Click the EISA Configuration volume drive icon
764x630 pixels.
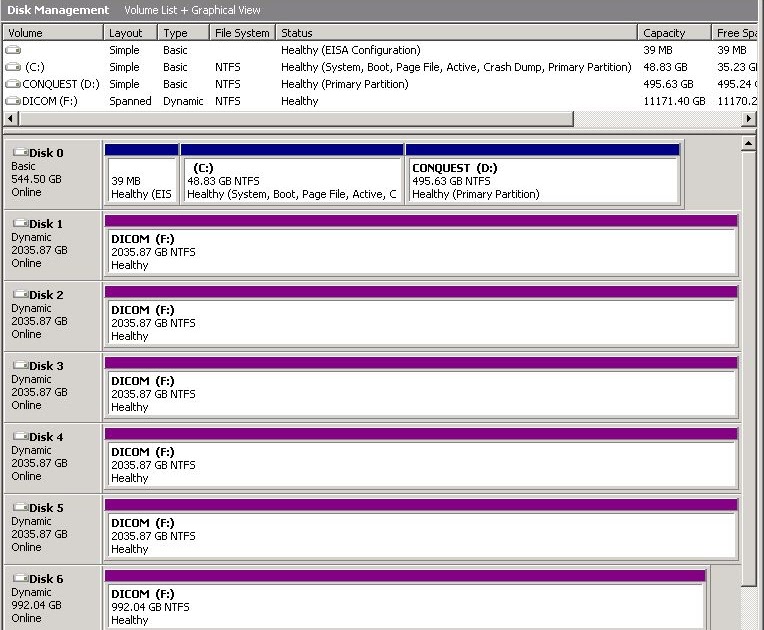(13, 50)
